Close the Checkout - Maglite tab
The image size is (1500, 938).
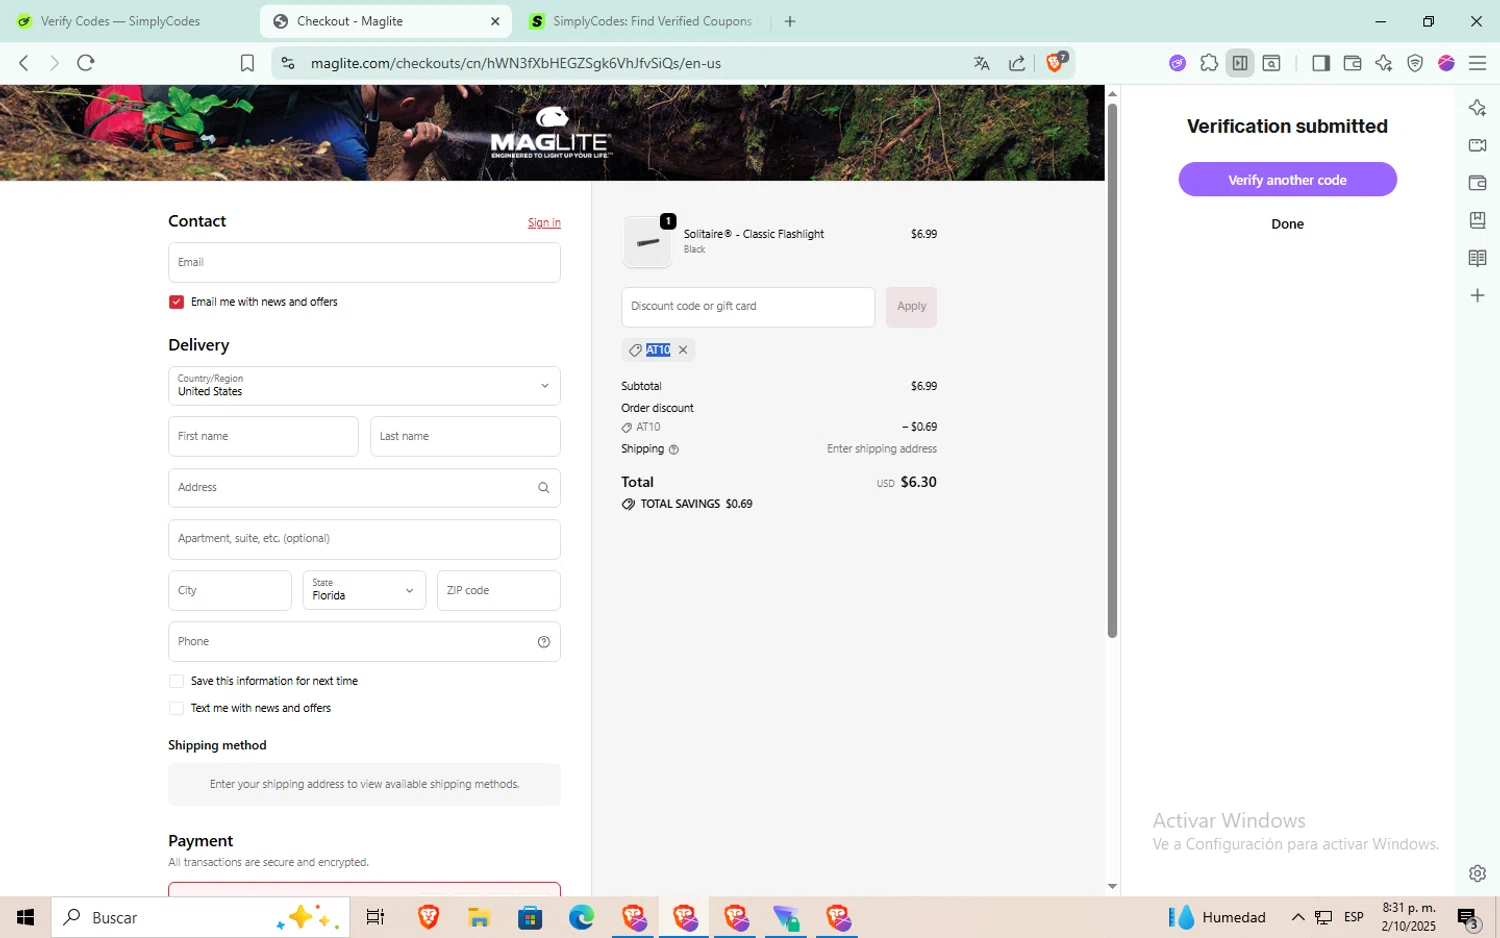point(495,21)
